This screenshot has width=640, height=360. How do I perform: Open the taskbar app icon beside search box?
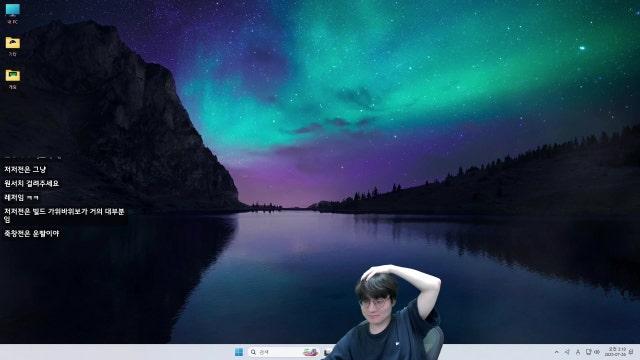(x=327, y=352)
